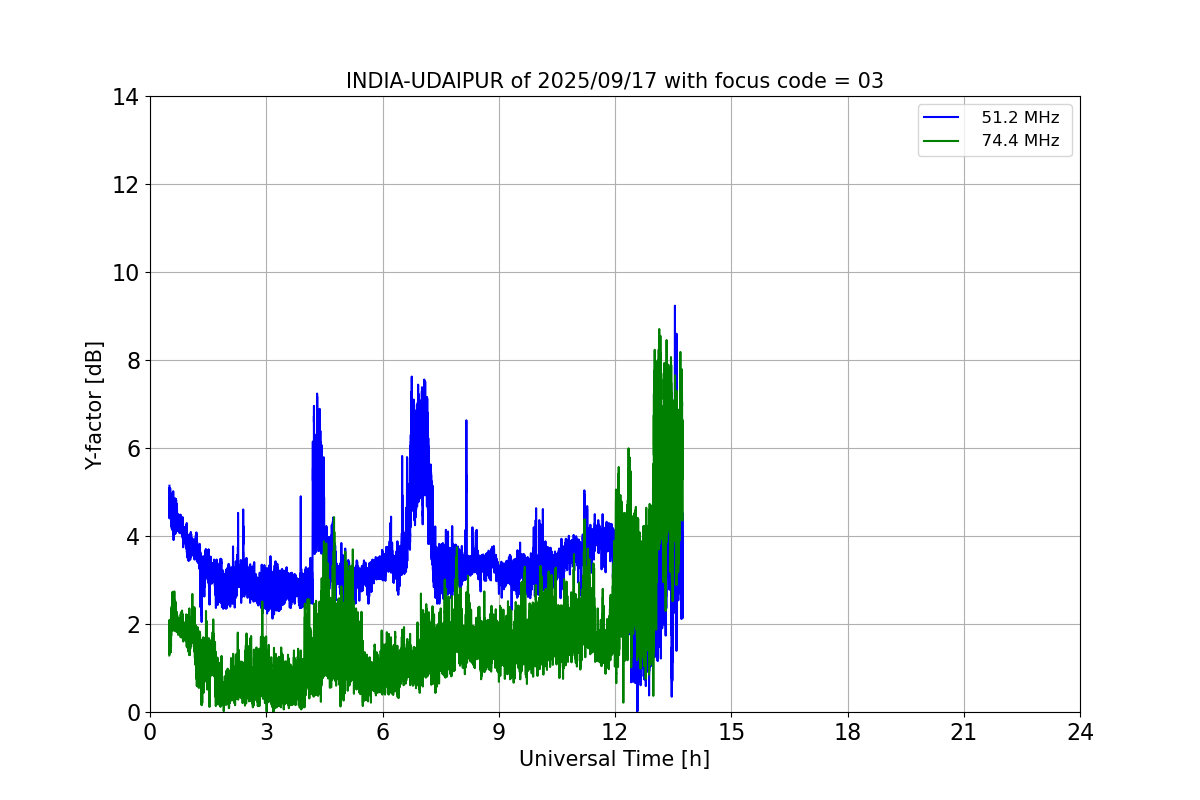Click x-axis tick label 9
This screenshot has width=1200, height=800.
(499, 732)
